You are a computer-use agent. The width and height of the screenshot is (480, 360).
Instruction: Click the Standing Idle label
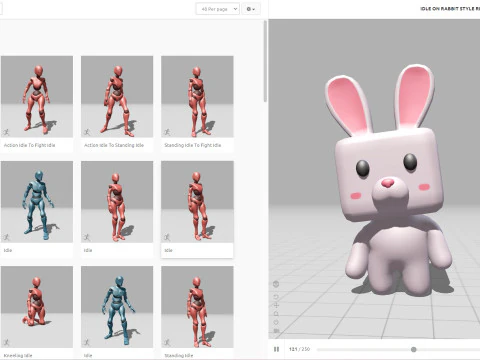click(179, 355)
